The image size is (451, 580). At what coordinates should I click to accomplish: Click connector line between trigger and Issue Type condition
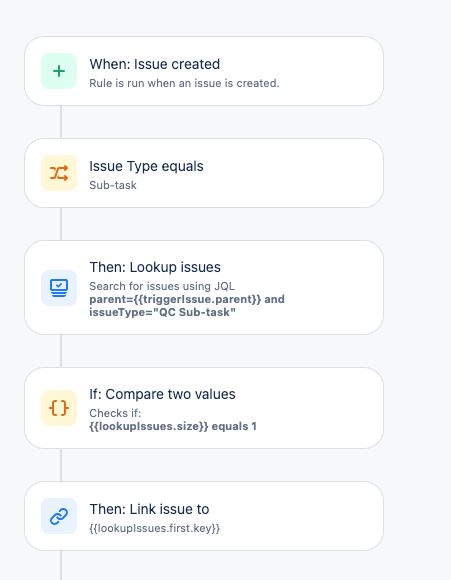tap(61, 122)
